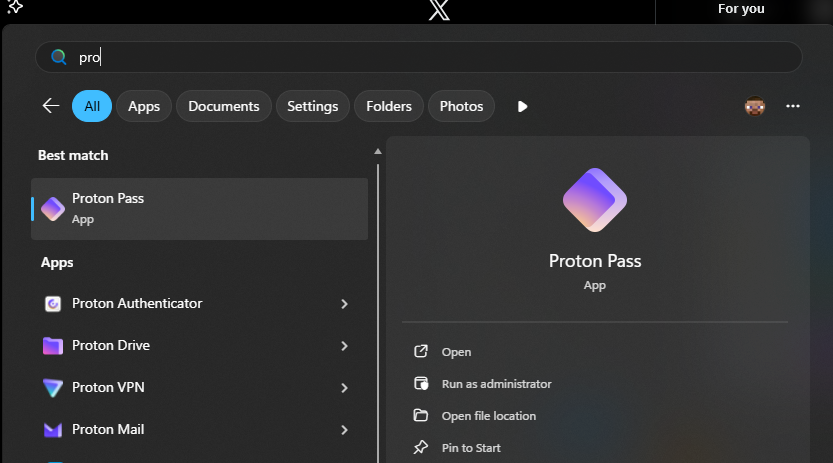The image size is (833, 463).
Task: Click the results list scroll-up arrow
Action: pyautogui.click(x=378, y=151)
